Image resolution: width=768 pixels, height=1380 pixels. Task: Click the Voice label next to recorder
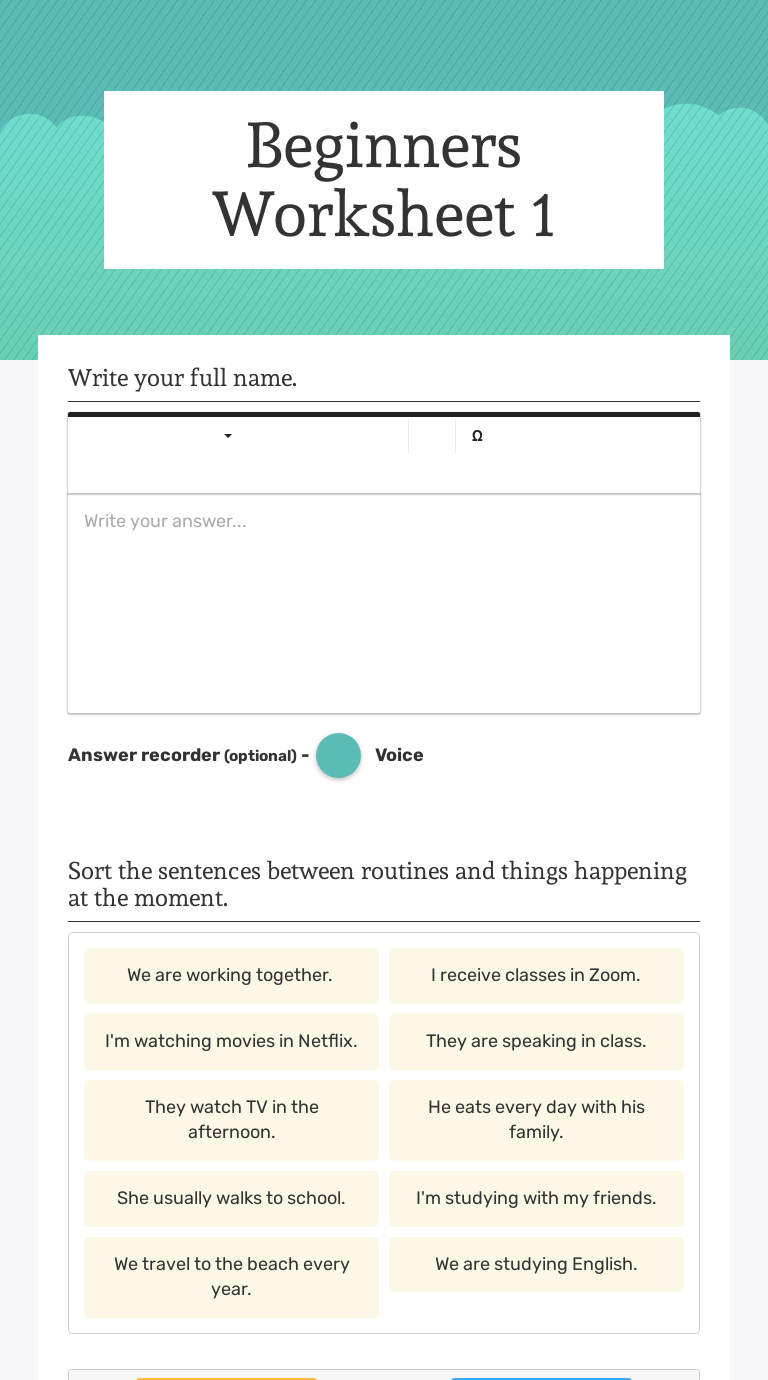399,755
